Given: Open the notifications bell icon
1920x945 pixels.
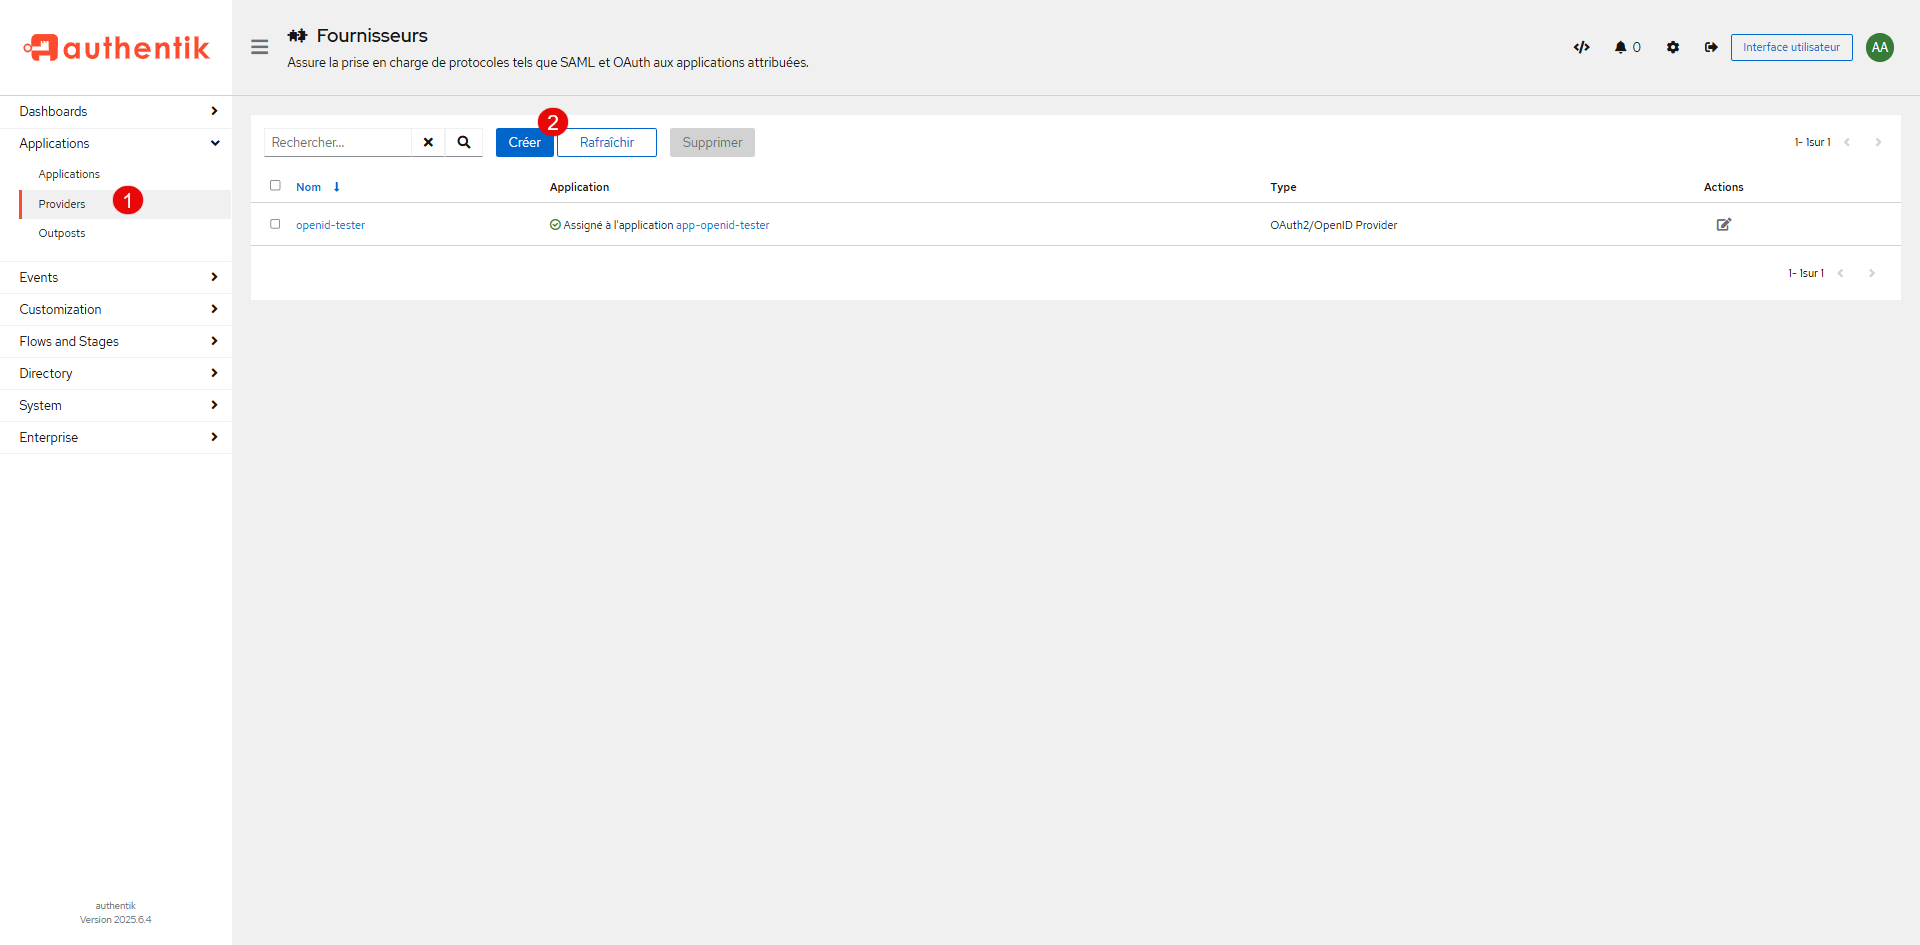Looking at the screenshot, I should pyautogui.click(x=1621, y=47).
